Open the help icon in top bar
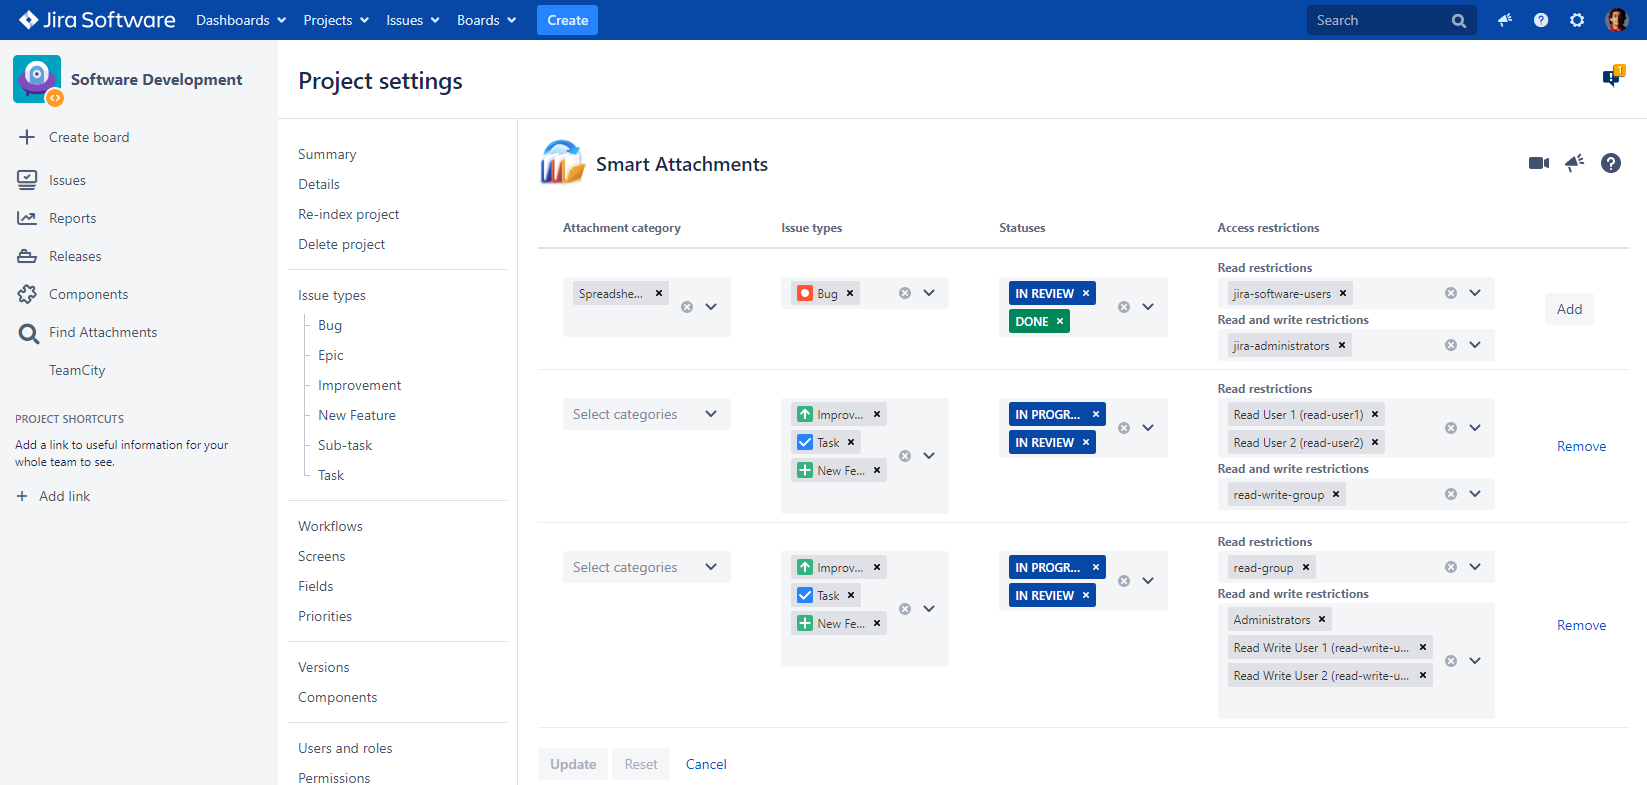 tap(1541, 20)
